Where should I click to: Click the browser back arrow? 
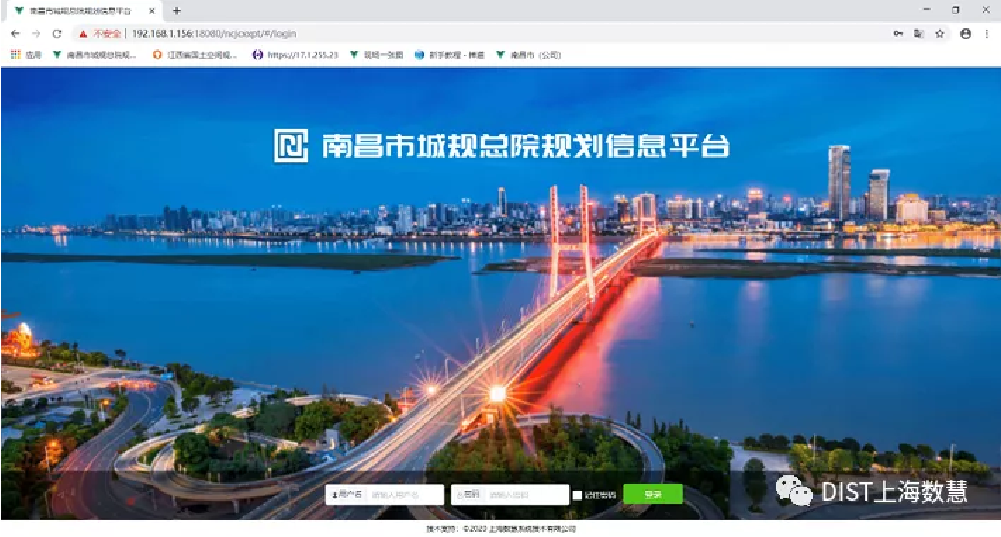coord(15,33)
